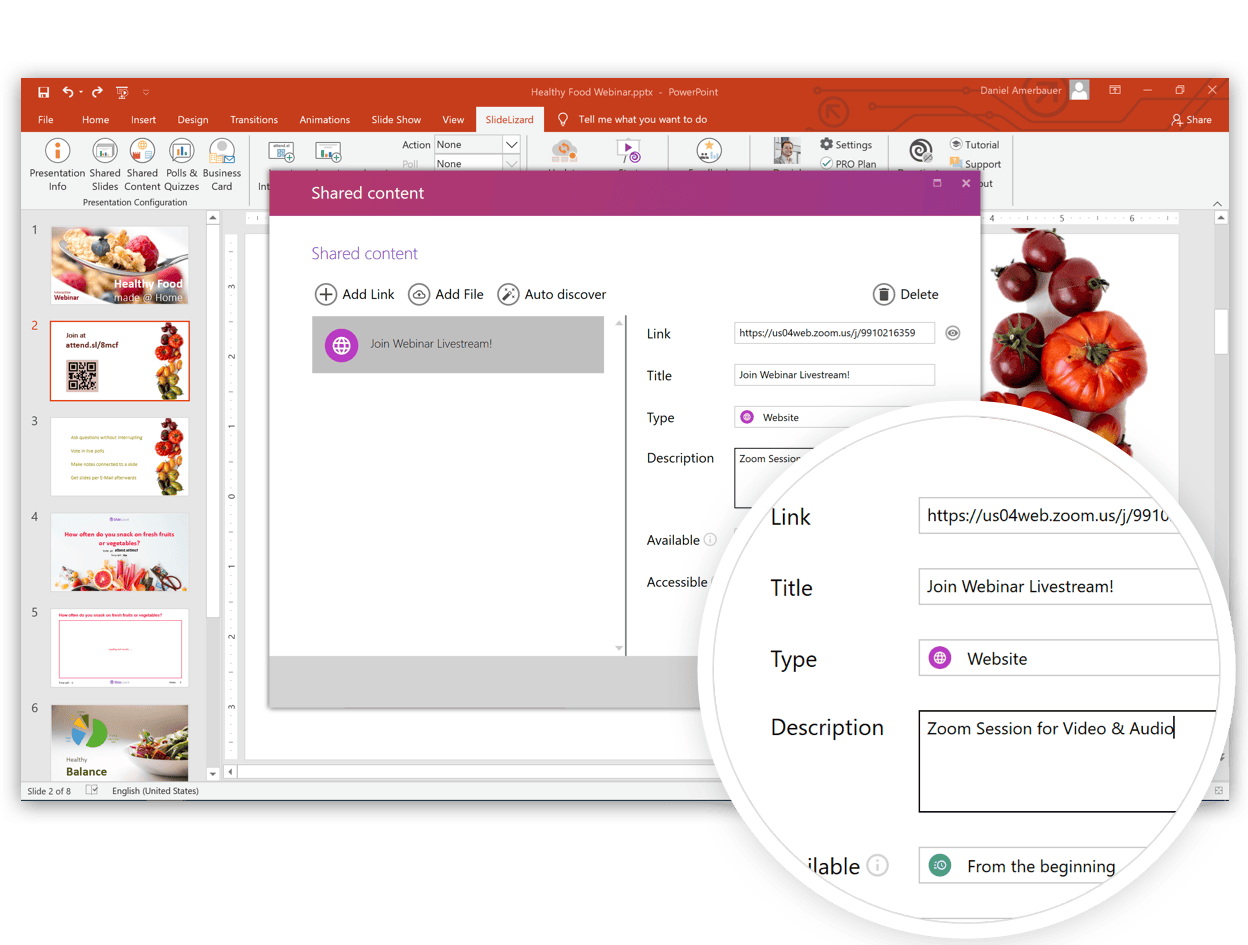1248x945 pixels.
Task: Expand the Action dropdown in the ribbon
Action: click(511, 145)
